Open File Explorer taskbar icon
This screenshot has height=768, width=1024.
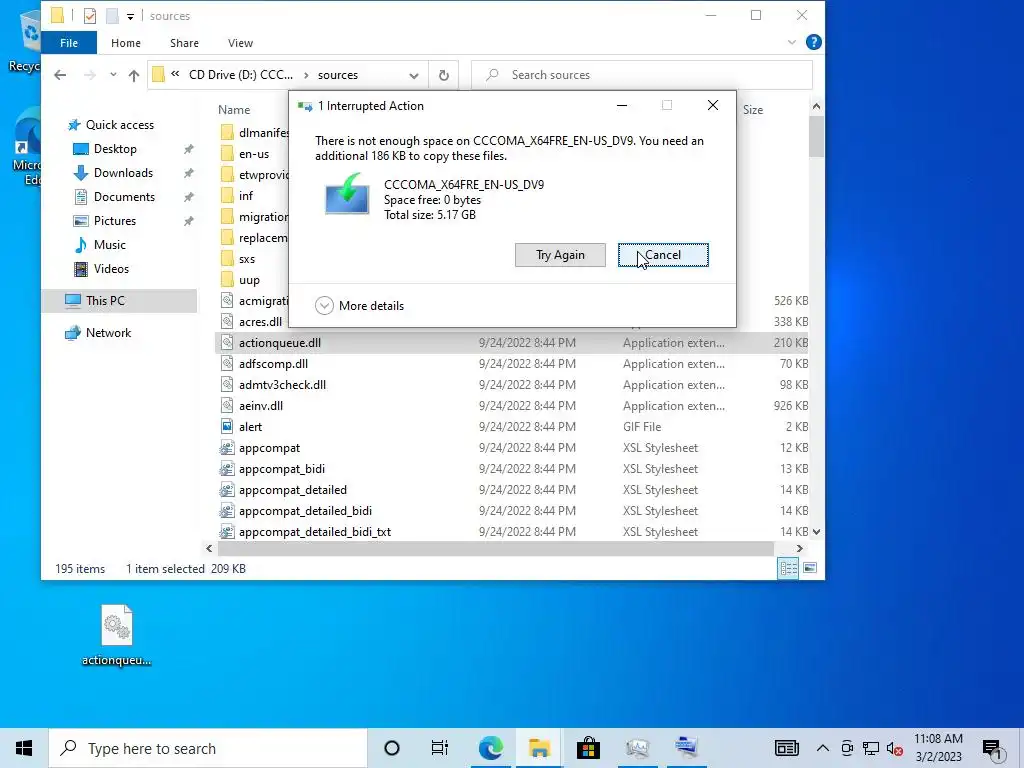(539, 748)
